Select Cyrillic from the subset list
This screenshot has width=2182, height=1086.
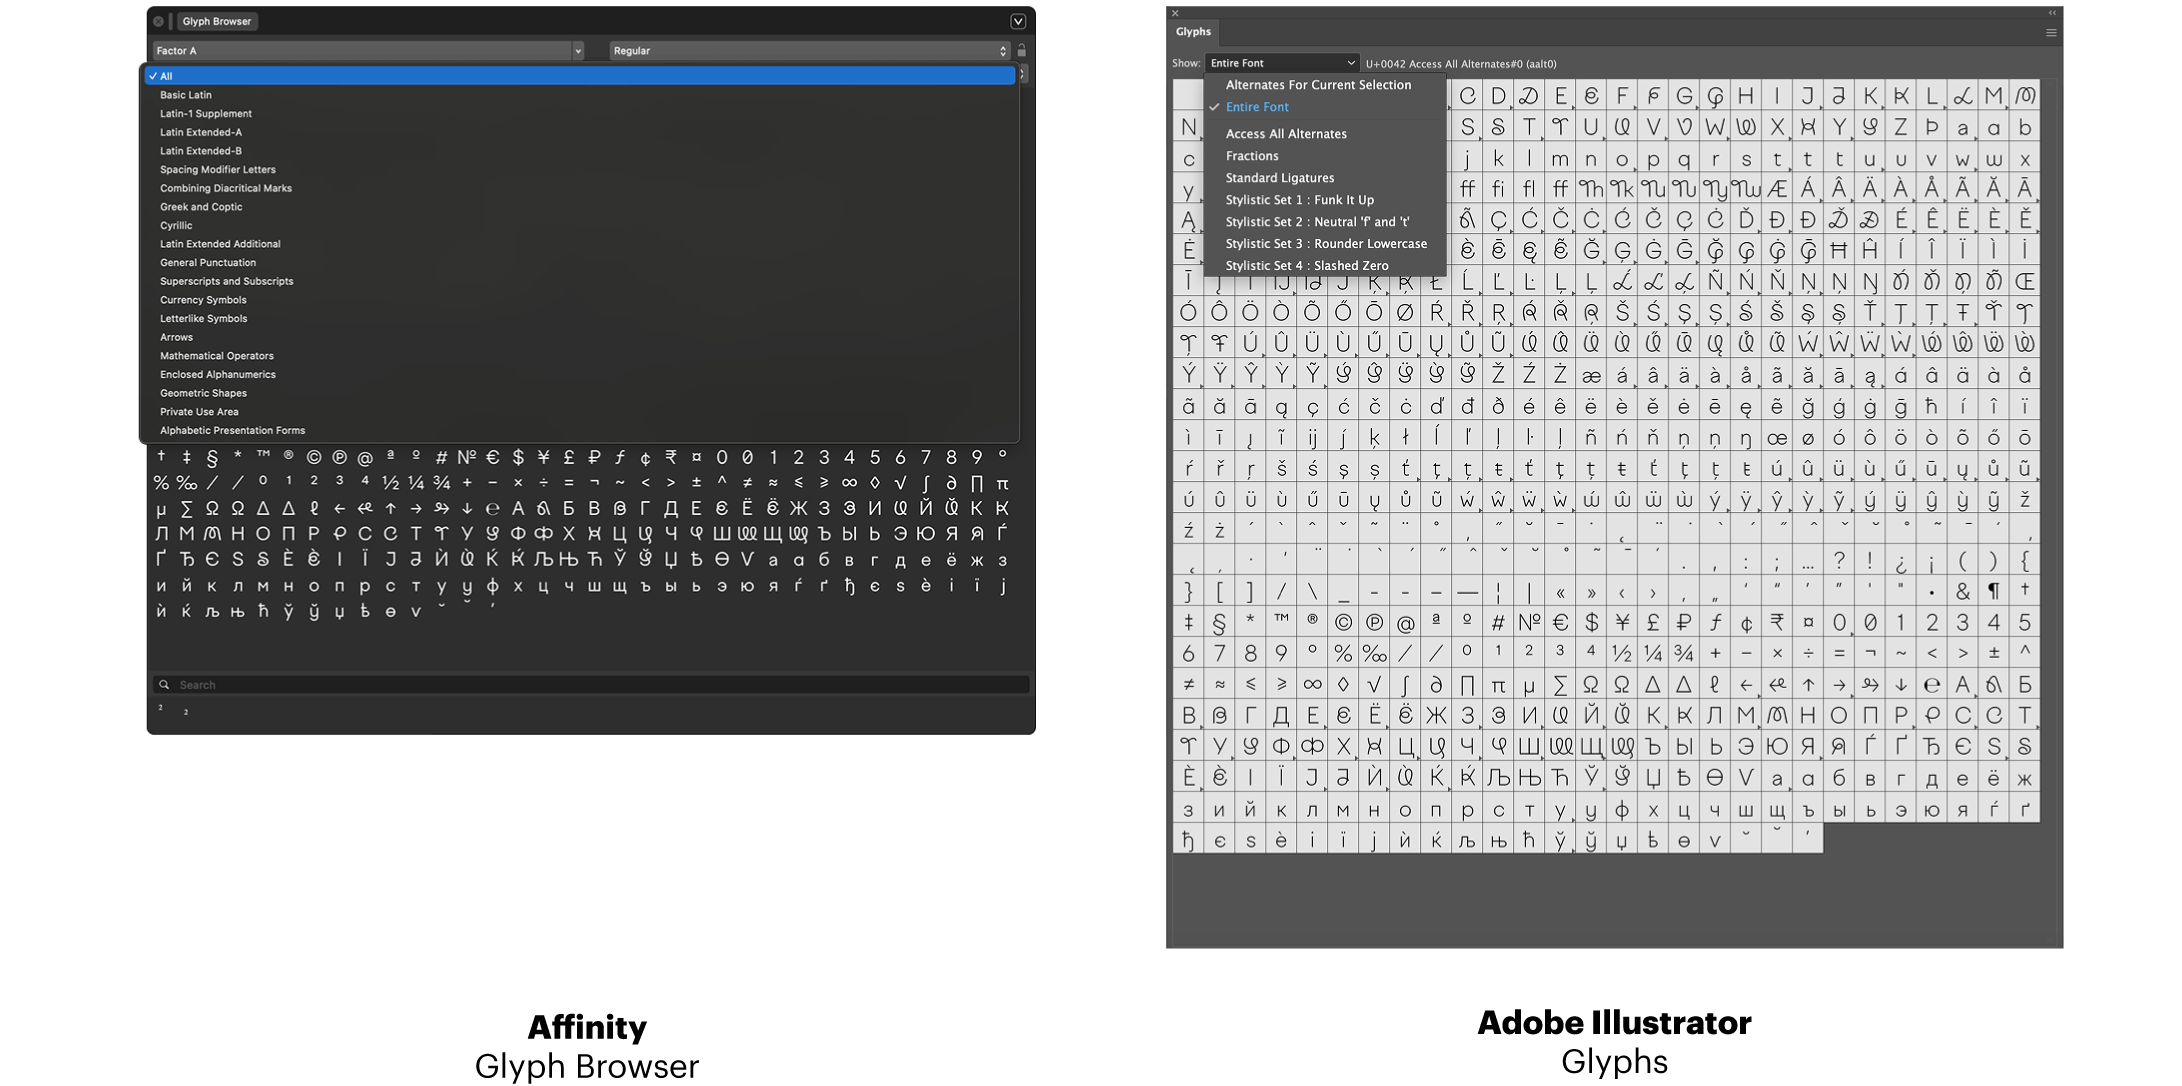[x=176, y=226]
